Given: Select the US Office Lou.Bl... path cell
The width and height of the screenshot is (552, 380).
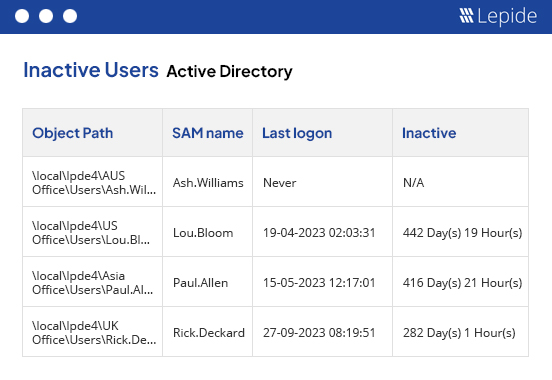Looking at the screenshot, I should [x=93, y=232].
